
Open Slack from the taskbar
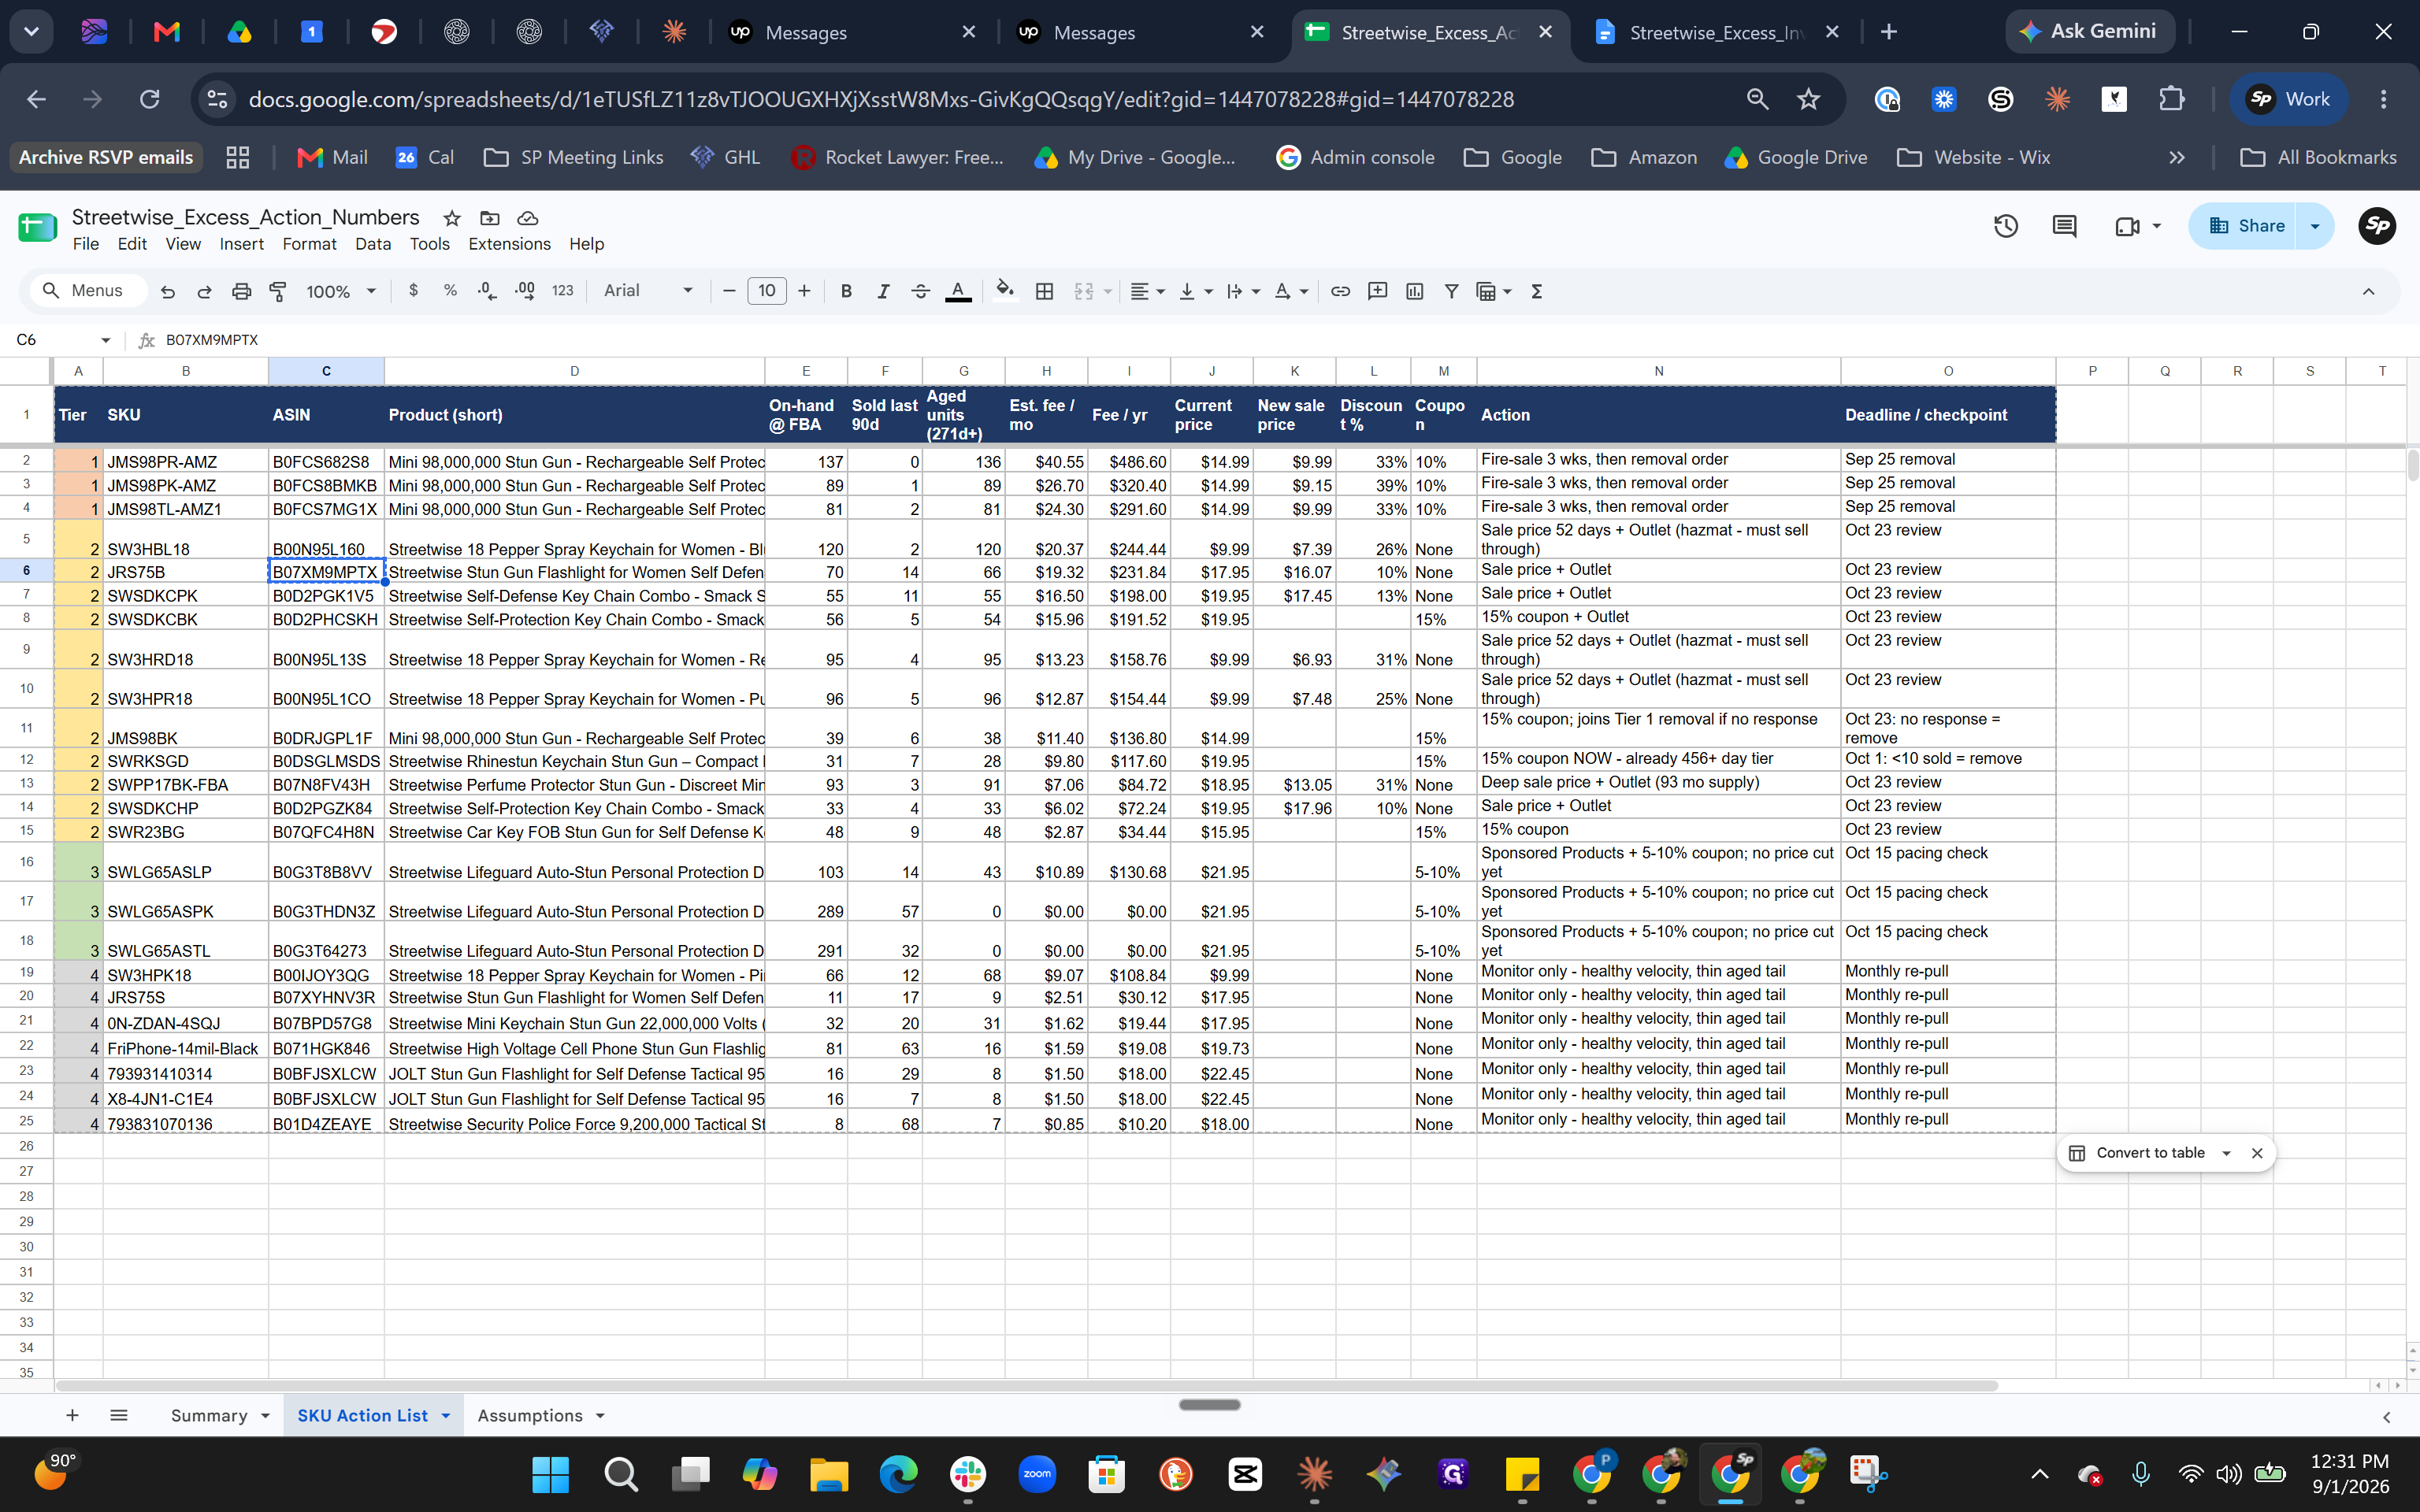coord(967,1474)
